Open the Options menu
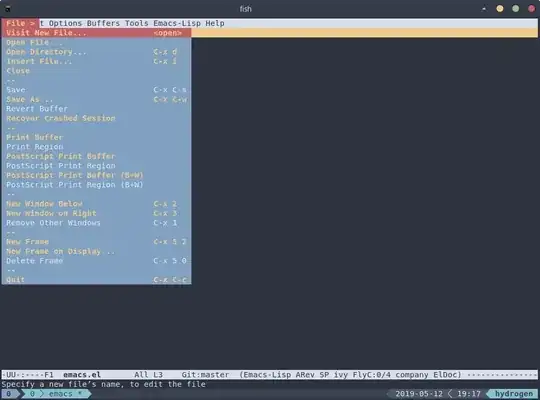Viewport: 540px width, 400px height. 65,23
